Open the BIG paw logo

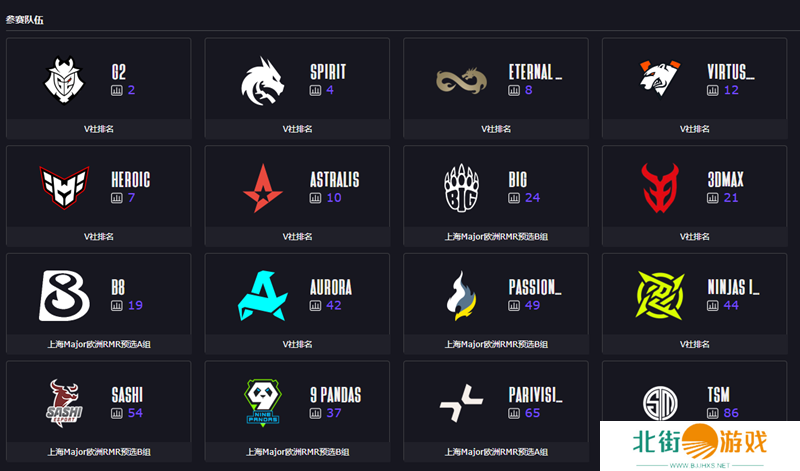click(x=461, y=188)
